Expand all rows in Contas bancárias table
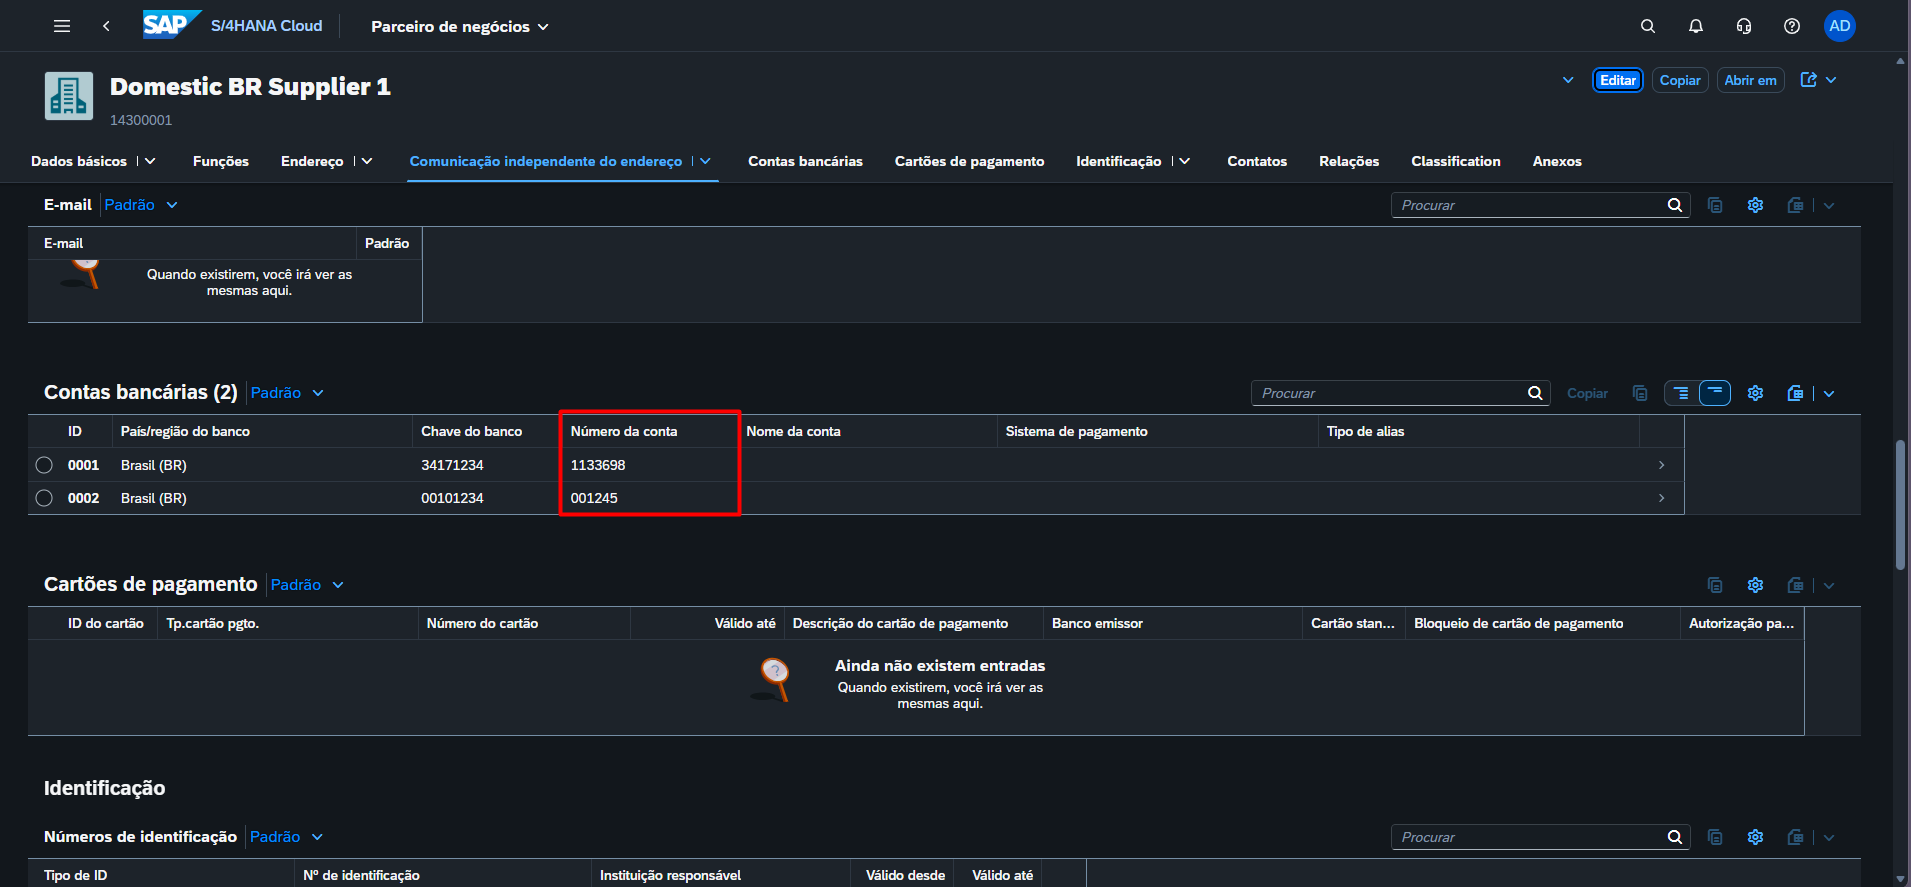Screen dimensions: 1911x887 (x=1681, y=393)
